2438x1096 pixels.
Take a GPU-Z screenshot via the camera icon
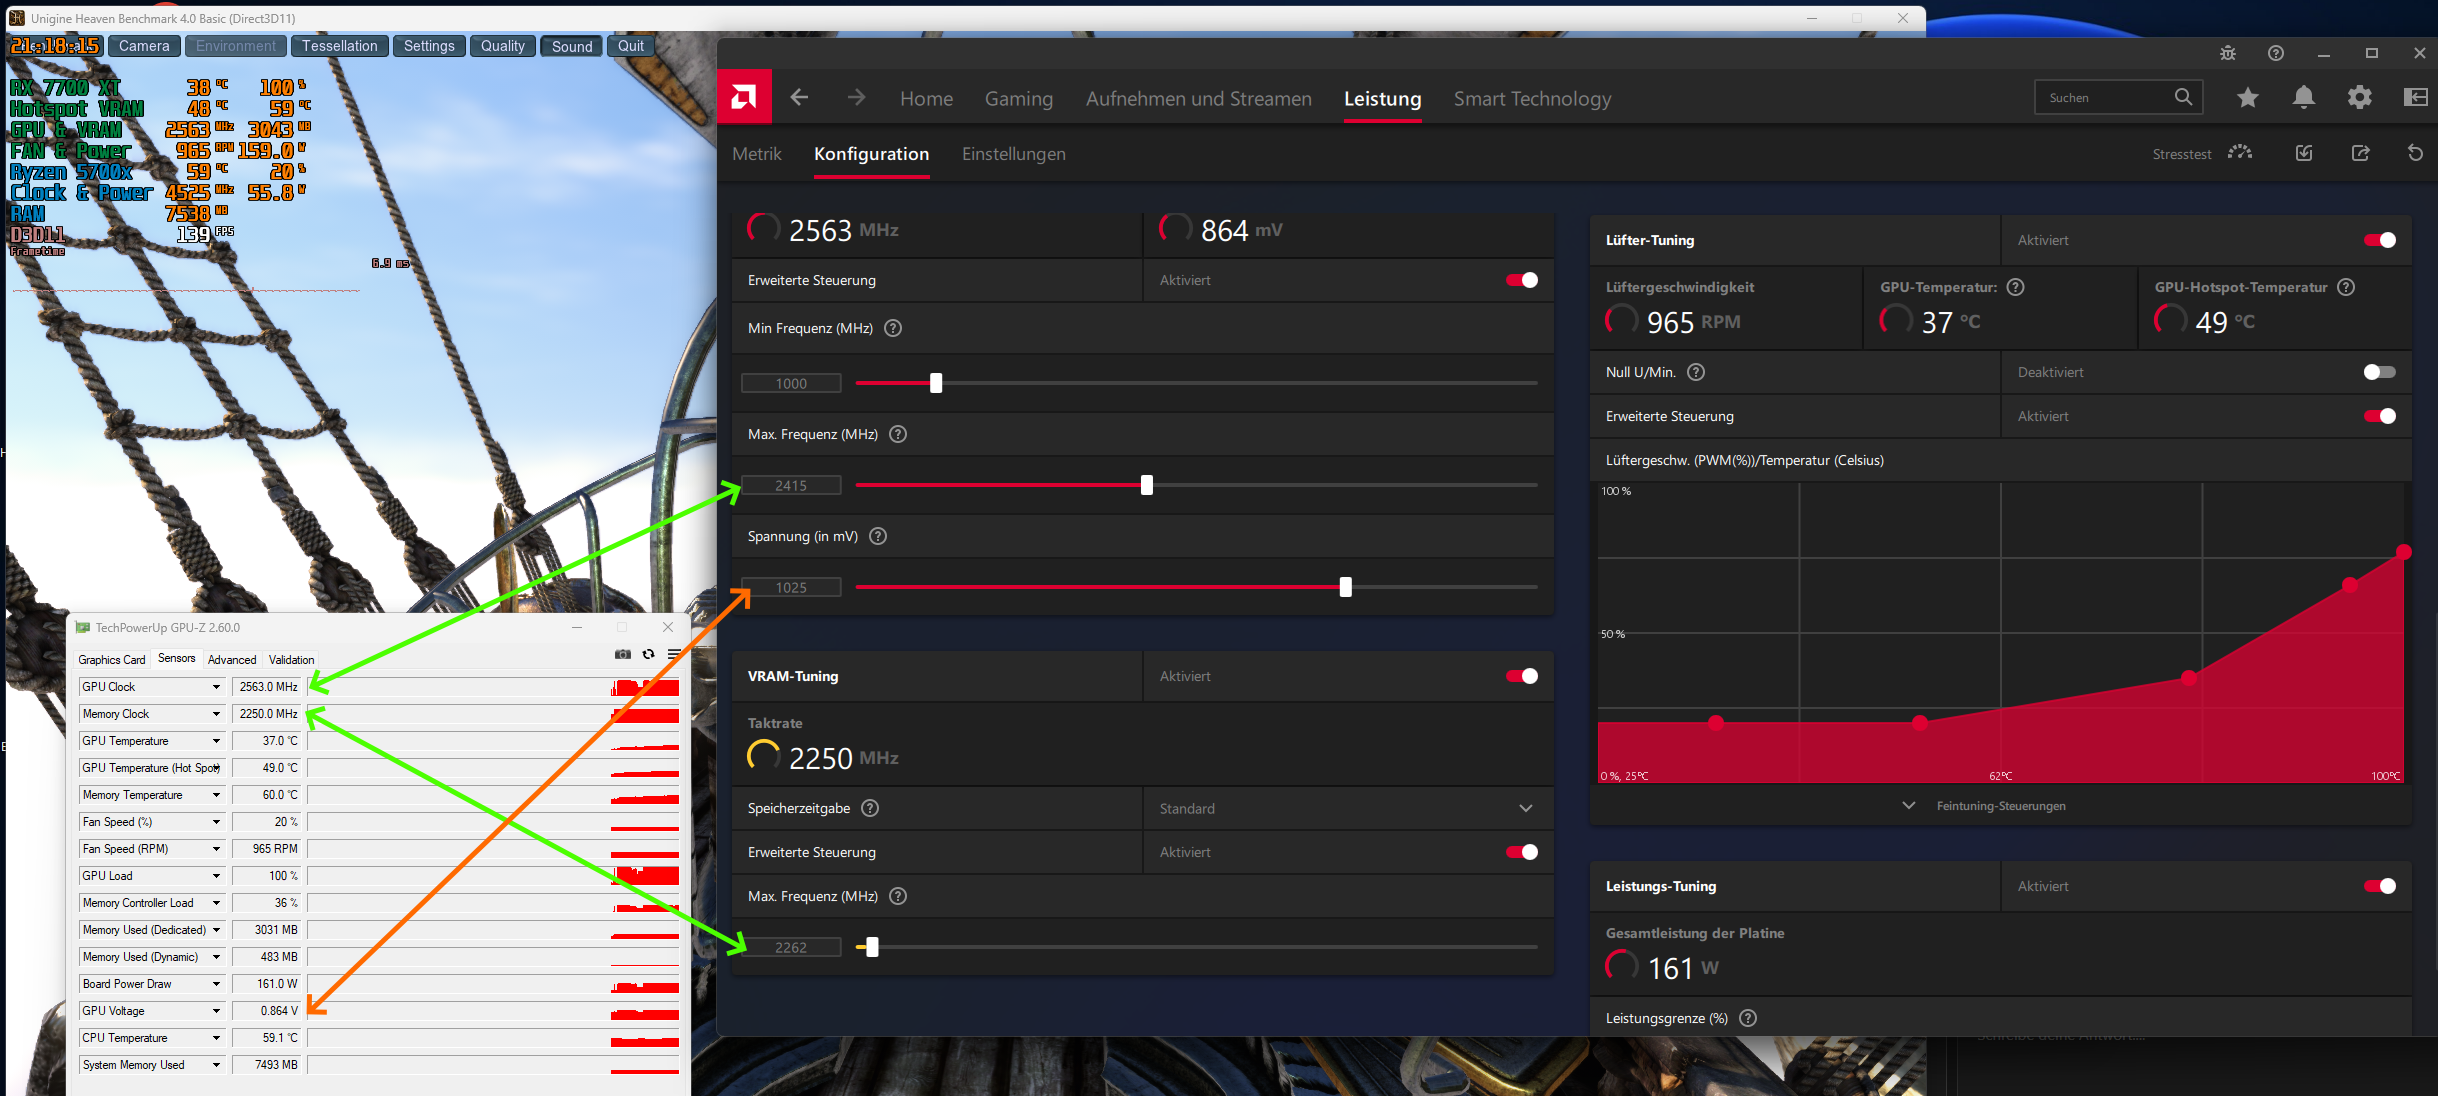point(623,654)
